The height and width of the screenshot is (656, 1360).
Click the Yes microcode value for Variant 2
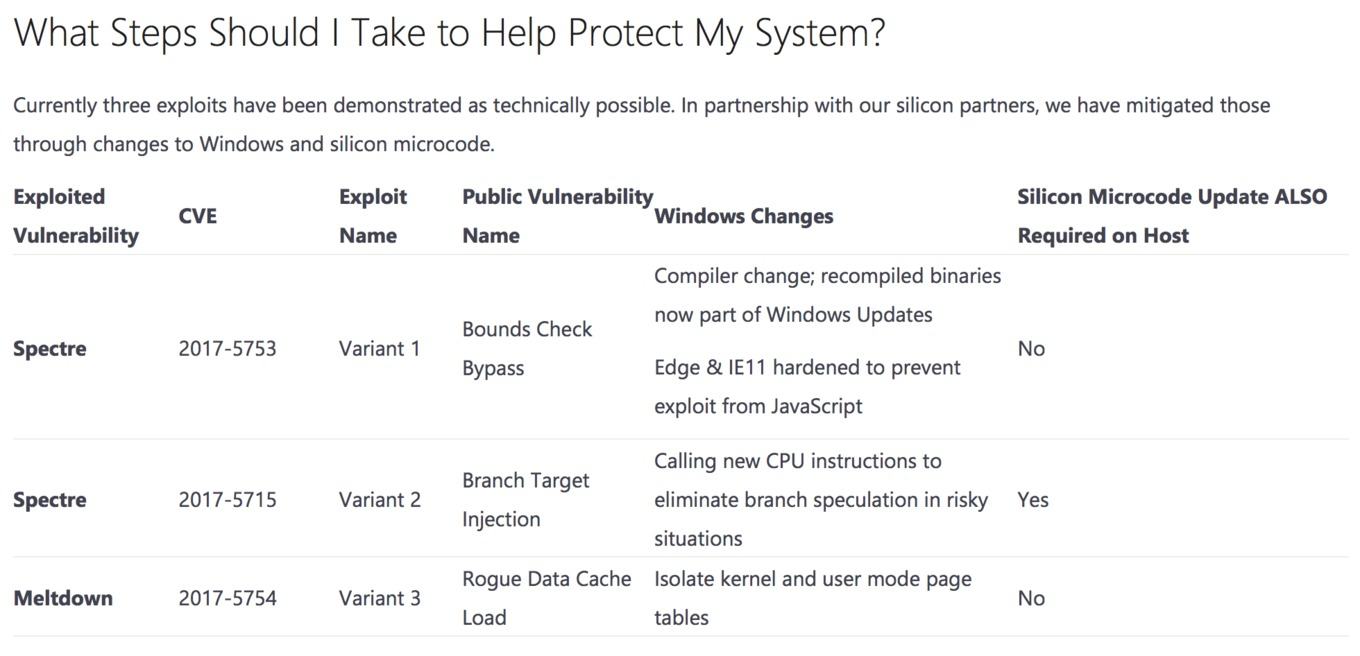1033,500
